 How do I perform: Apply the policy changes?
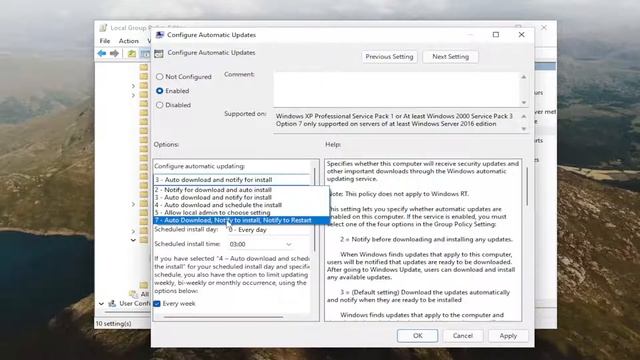pyautogui.click(x=508, y=336)
